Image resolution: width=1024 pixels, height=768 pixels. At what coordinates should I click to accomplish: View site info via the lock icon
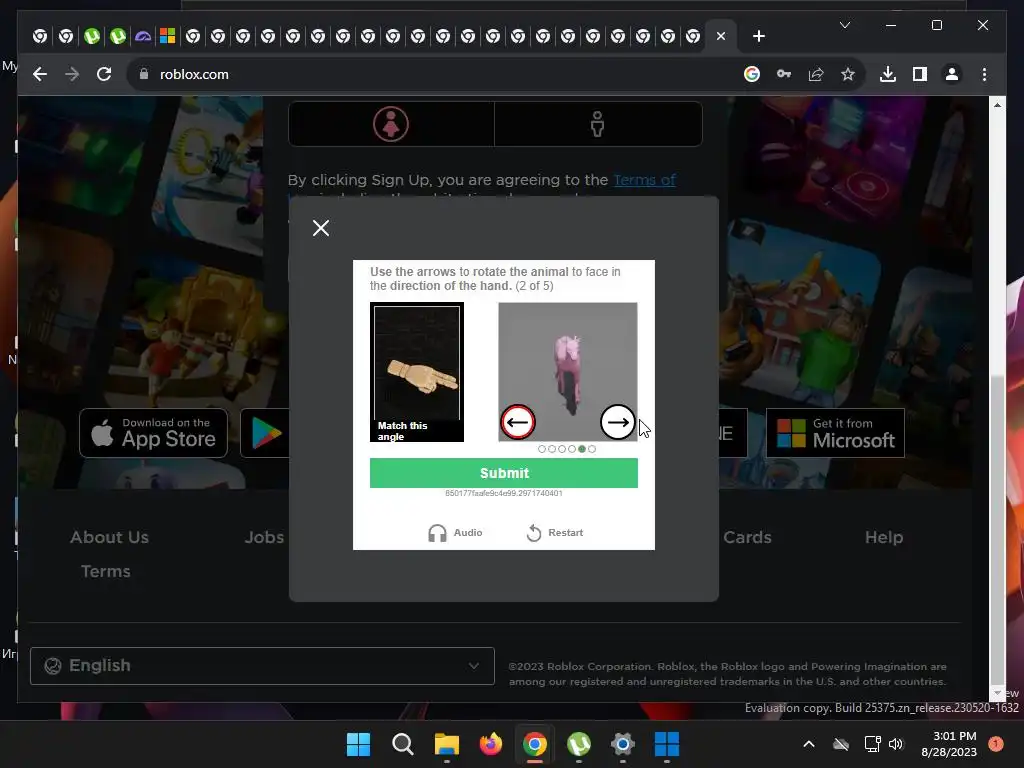(144, 74)
